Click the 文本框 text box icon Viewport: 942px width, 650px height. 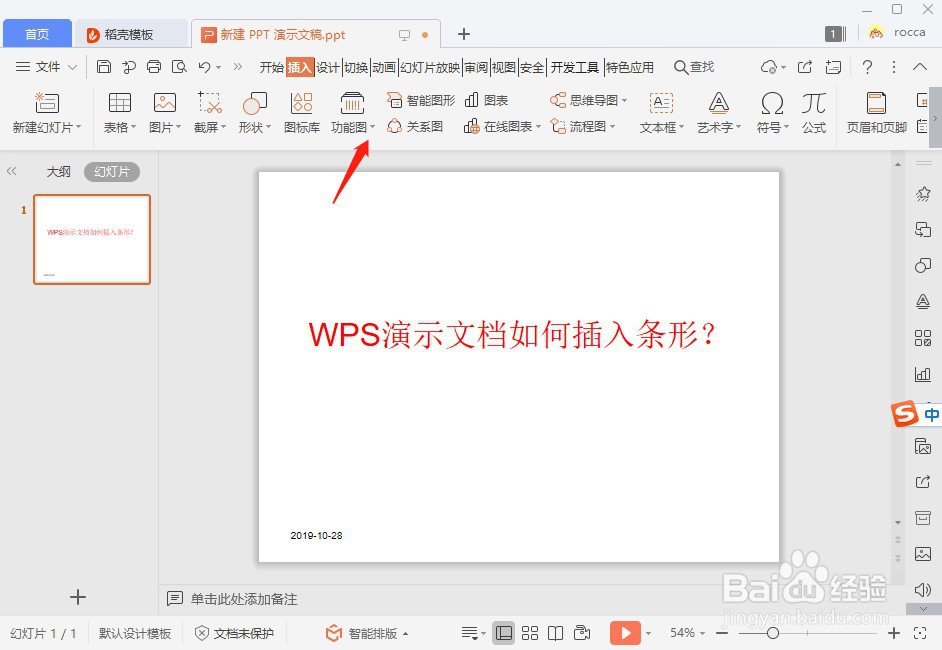661,103
